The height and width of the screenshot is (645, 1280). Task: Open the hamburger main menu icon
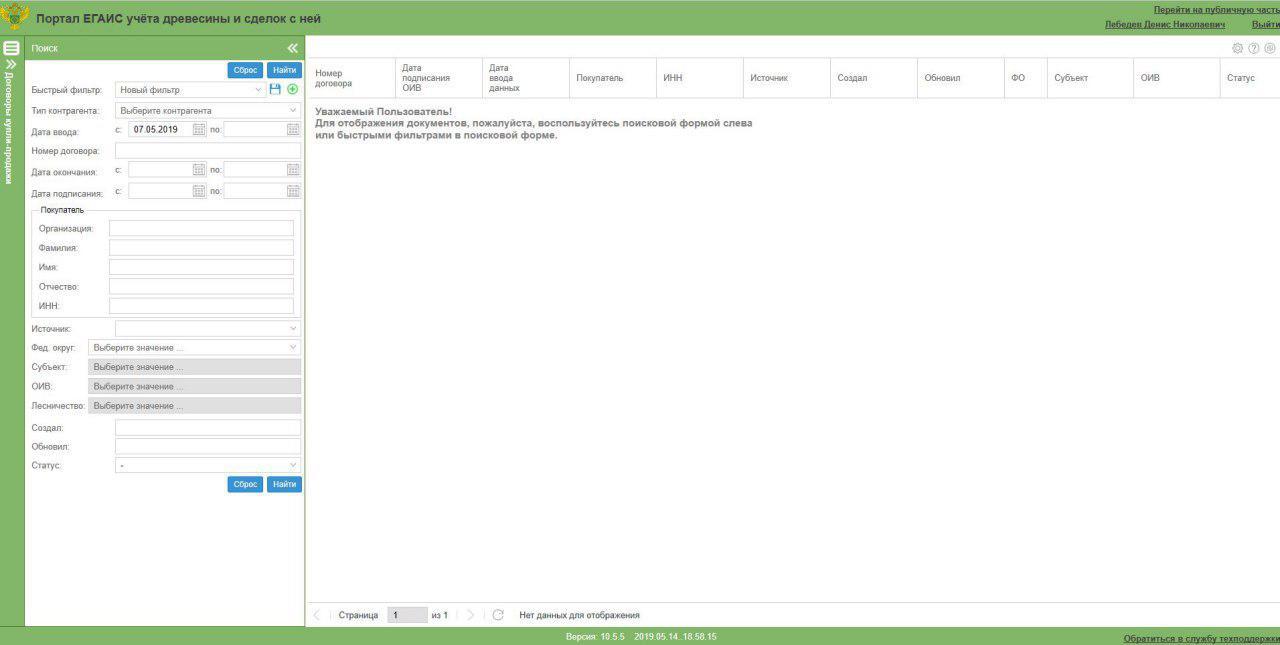pos(11,47)
